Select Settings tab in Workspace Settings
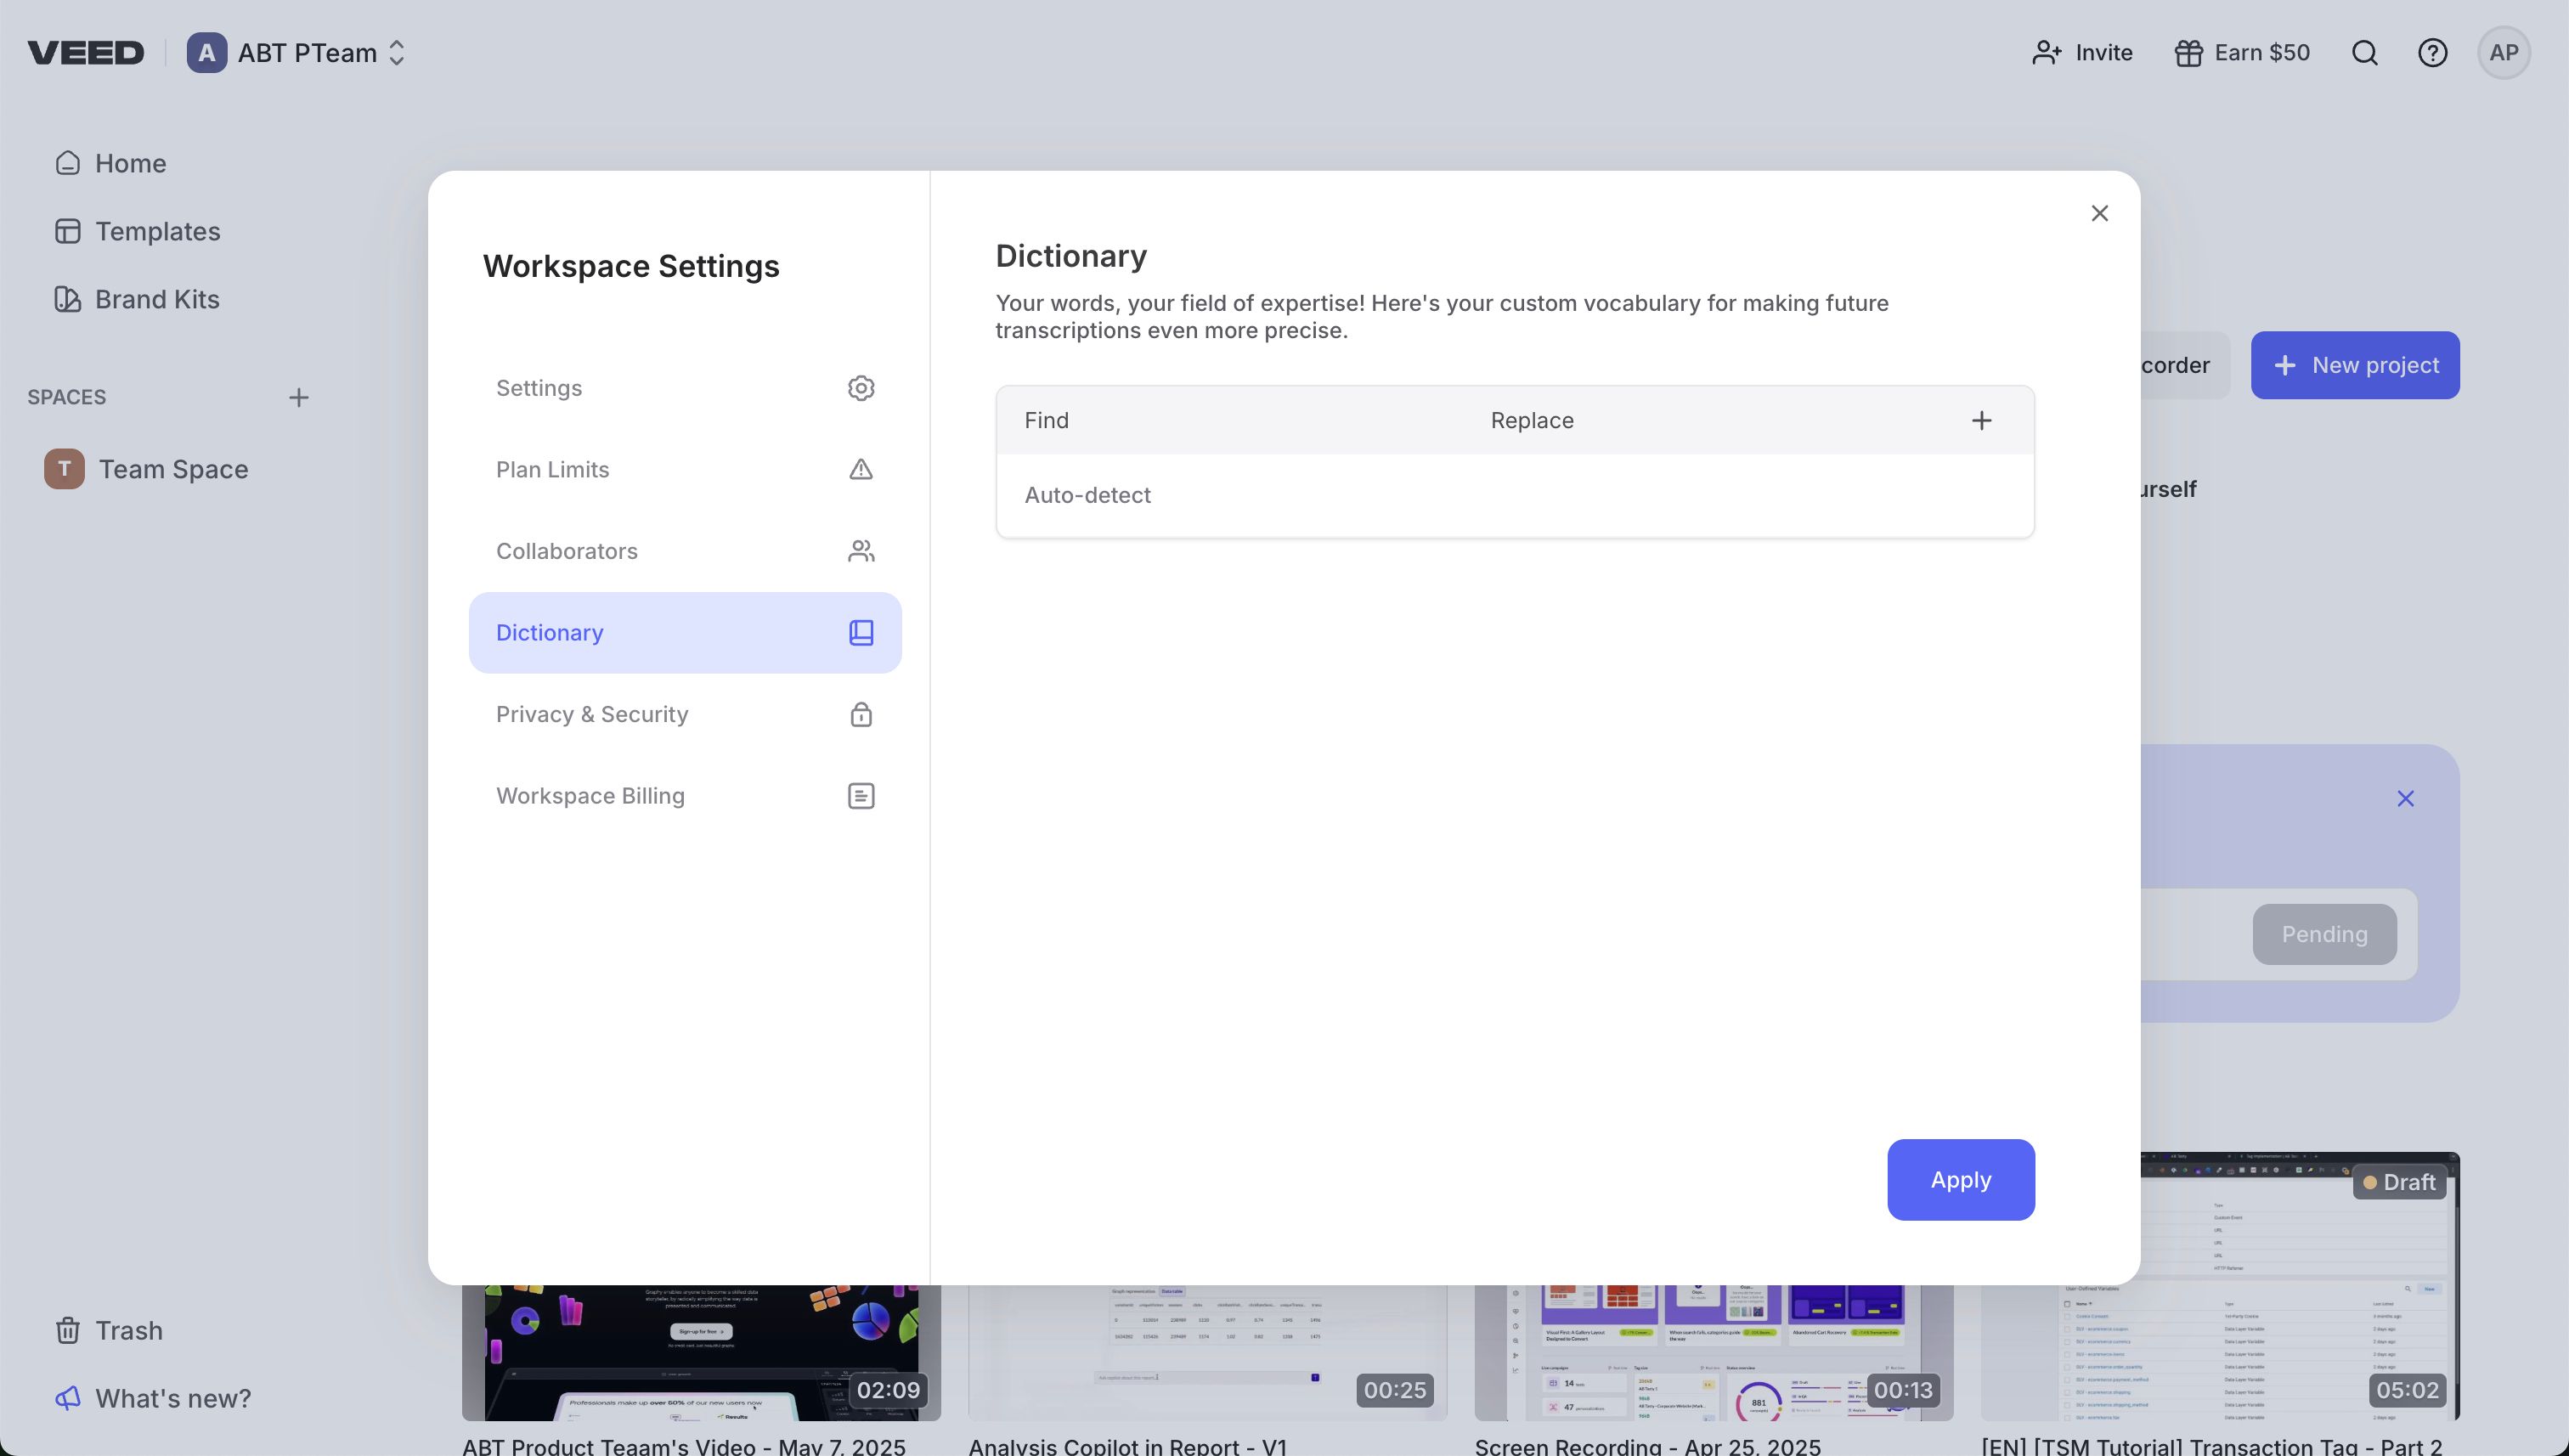This screenshot has height=1456, width=2569. 685,388
